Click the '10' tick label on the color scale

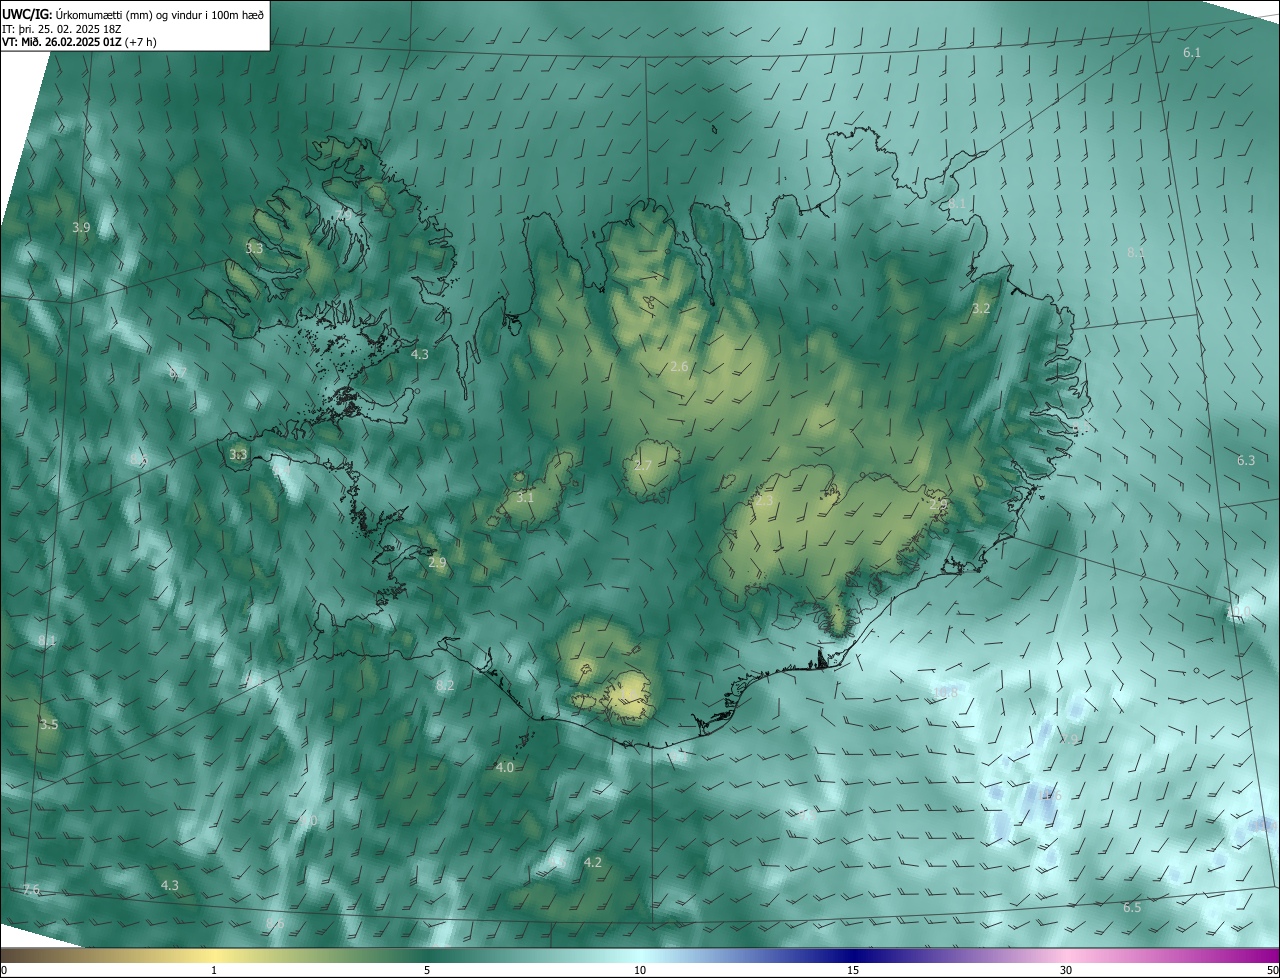[x=640, y=970]
